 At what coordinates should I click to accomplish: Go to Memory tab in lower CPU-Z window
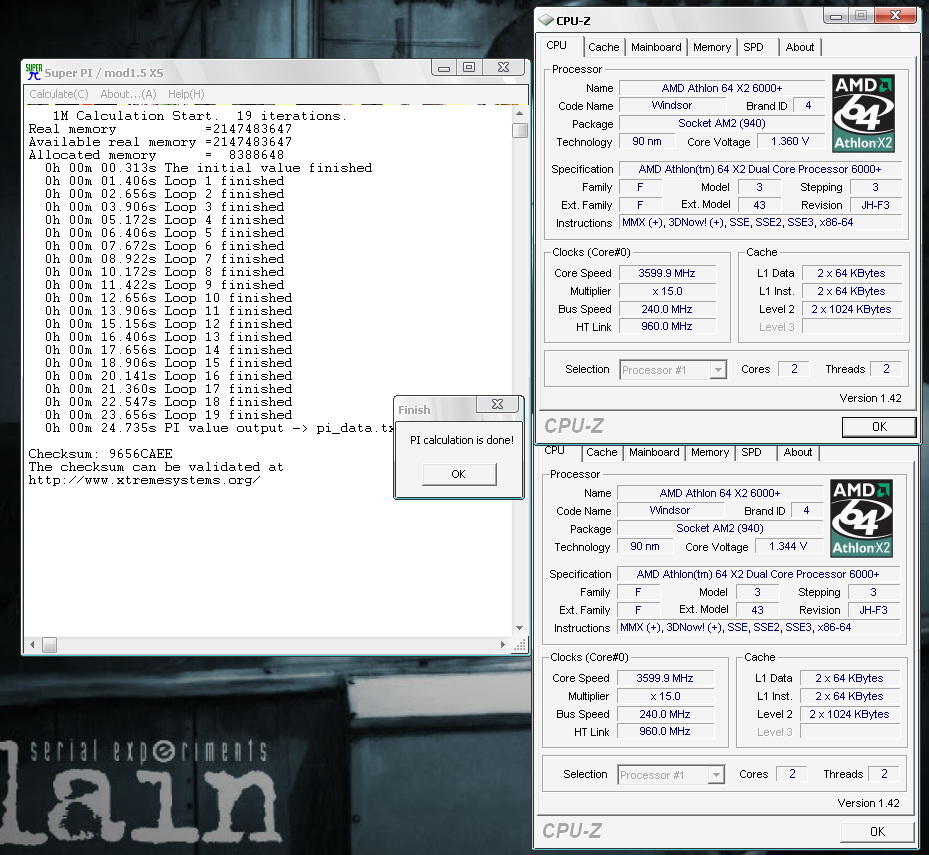[x=710, y=453]
